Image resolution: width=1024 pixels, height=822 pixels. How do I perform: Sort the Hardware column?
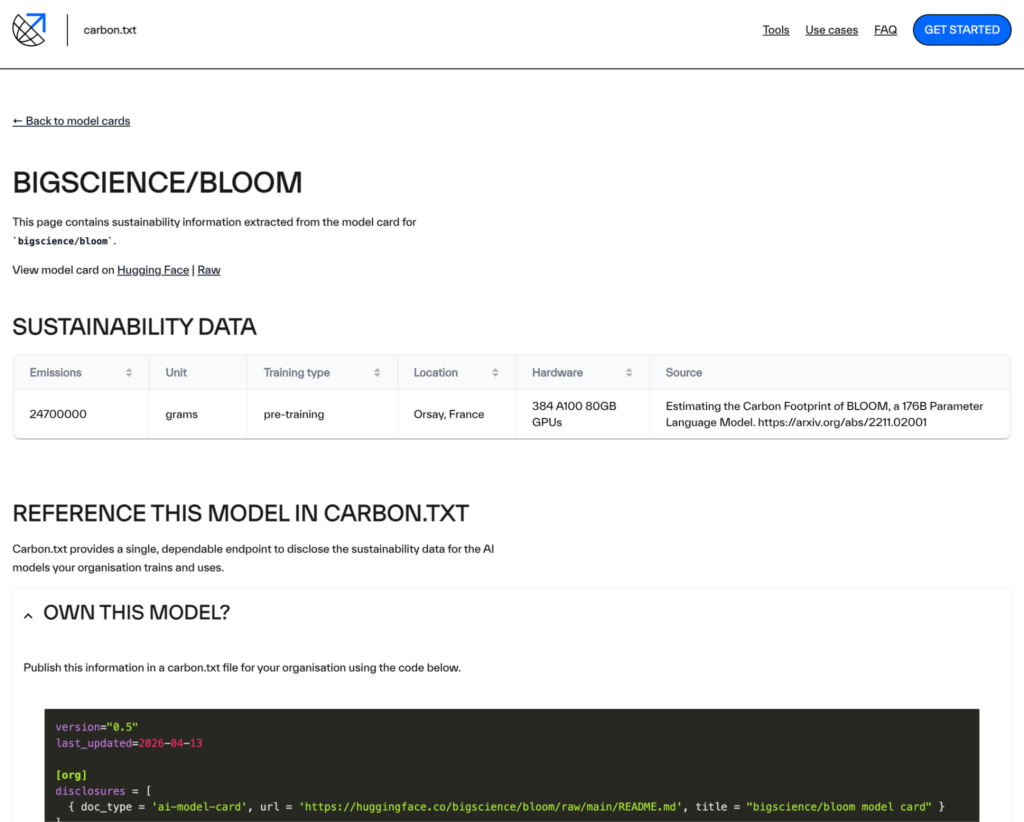(x=631, y=372)
